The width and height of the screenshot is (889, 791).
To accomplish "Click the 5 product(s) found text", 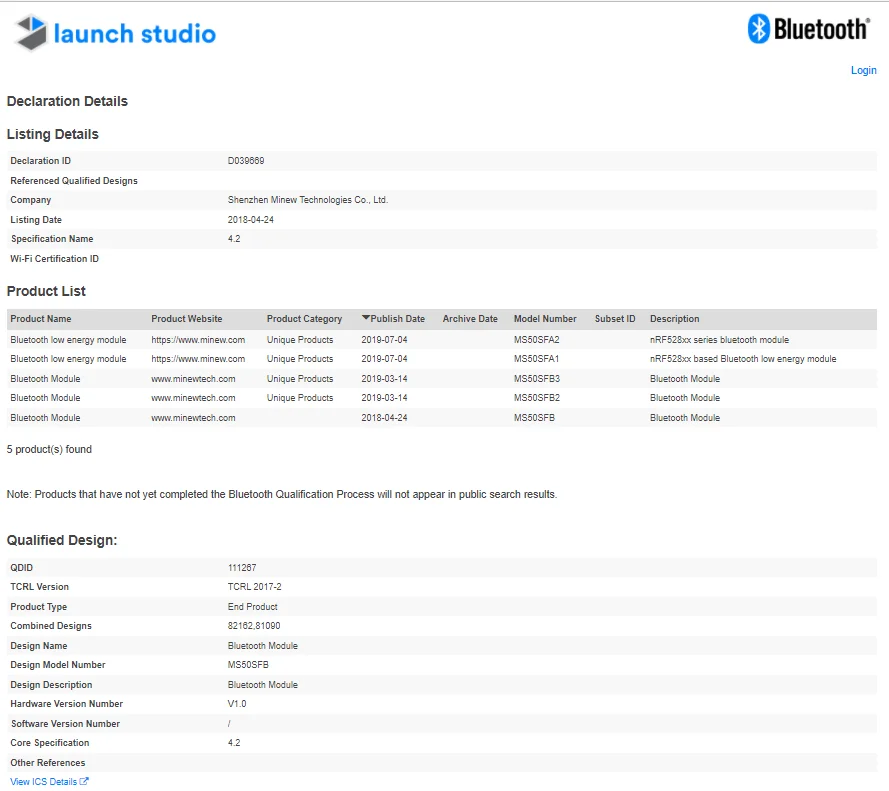I will (49, 450).
